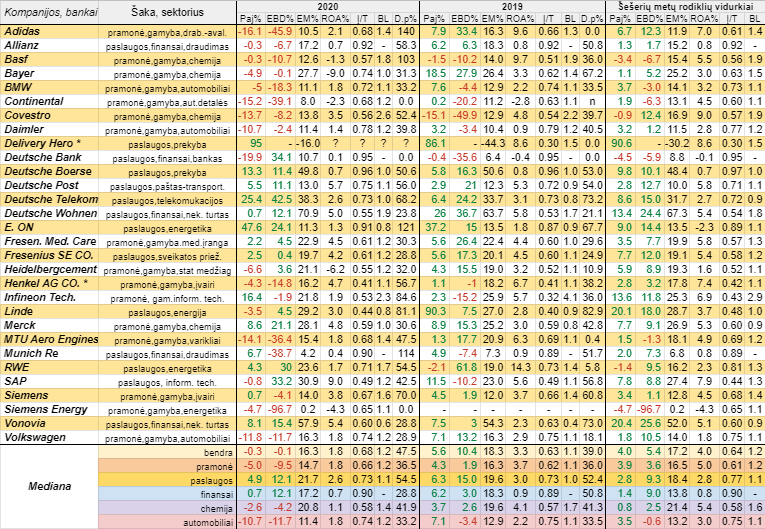
Task: Click the Munich Re row label
Action: click(x=50, y=353)
